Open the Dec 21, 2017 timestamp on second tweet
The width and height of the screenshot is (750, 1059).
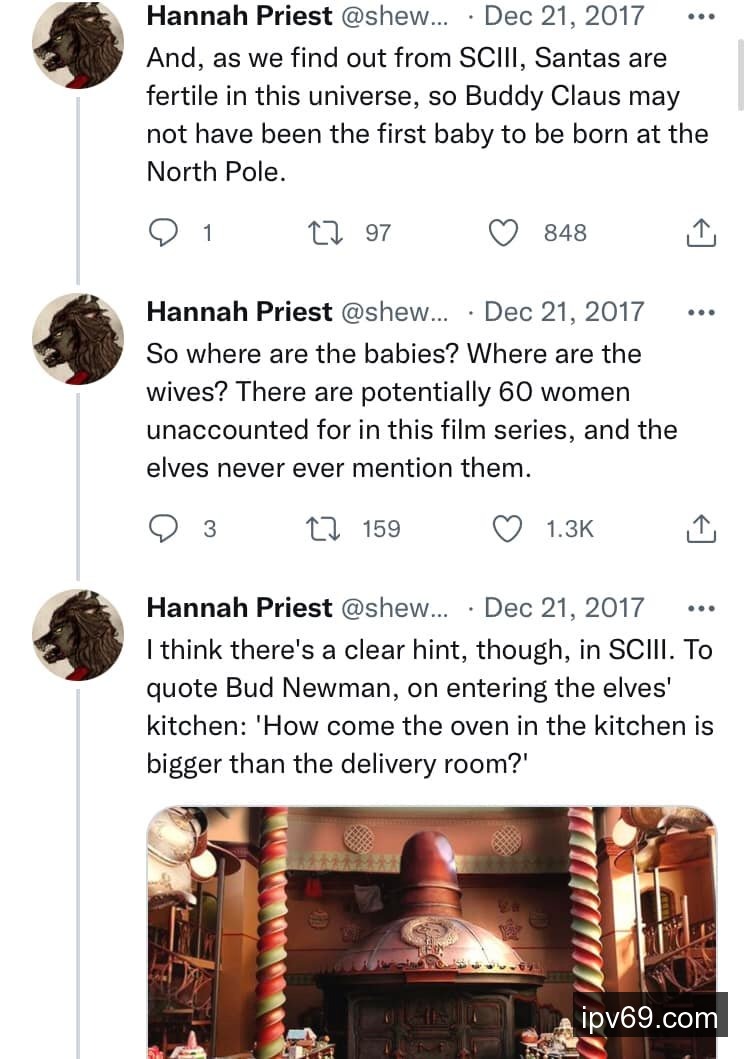click(564, 312)
